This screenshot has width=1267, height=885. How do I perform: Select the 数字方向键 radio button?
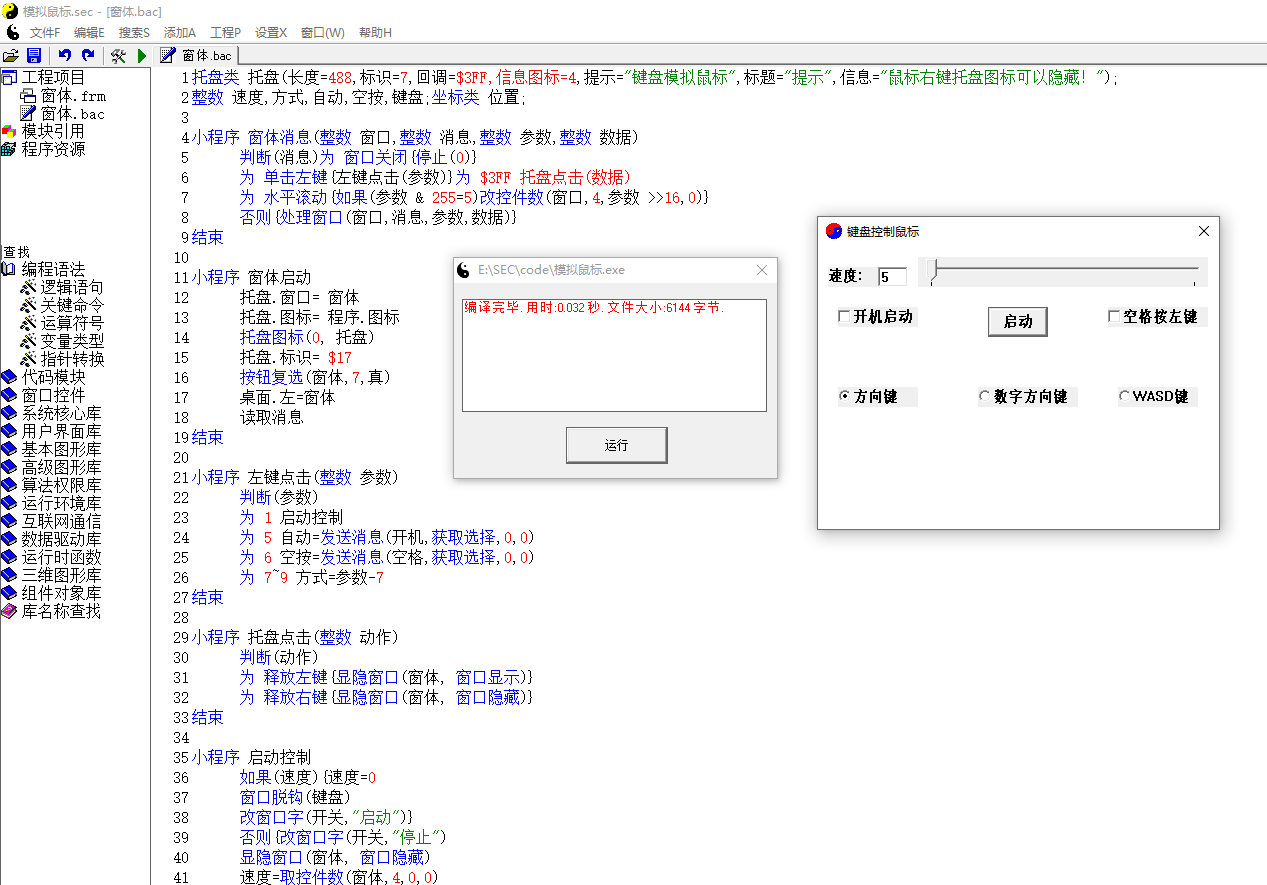click(x=985, y=397)
